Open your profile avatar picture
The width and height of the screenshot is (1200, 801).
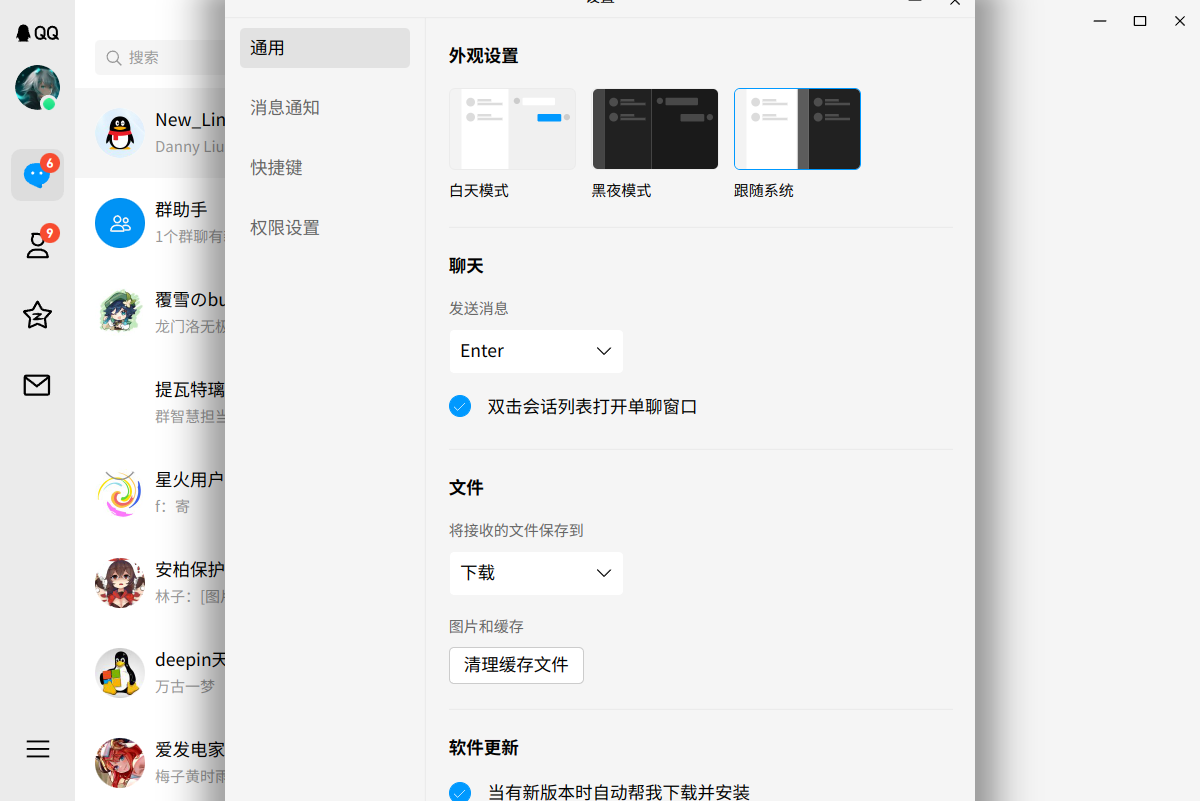(x=37, y=88)
